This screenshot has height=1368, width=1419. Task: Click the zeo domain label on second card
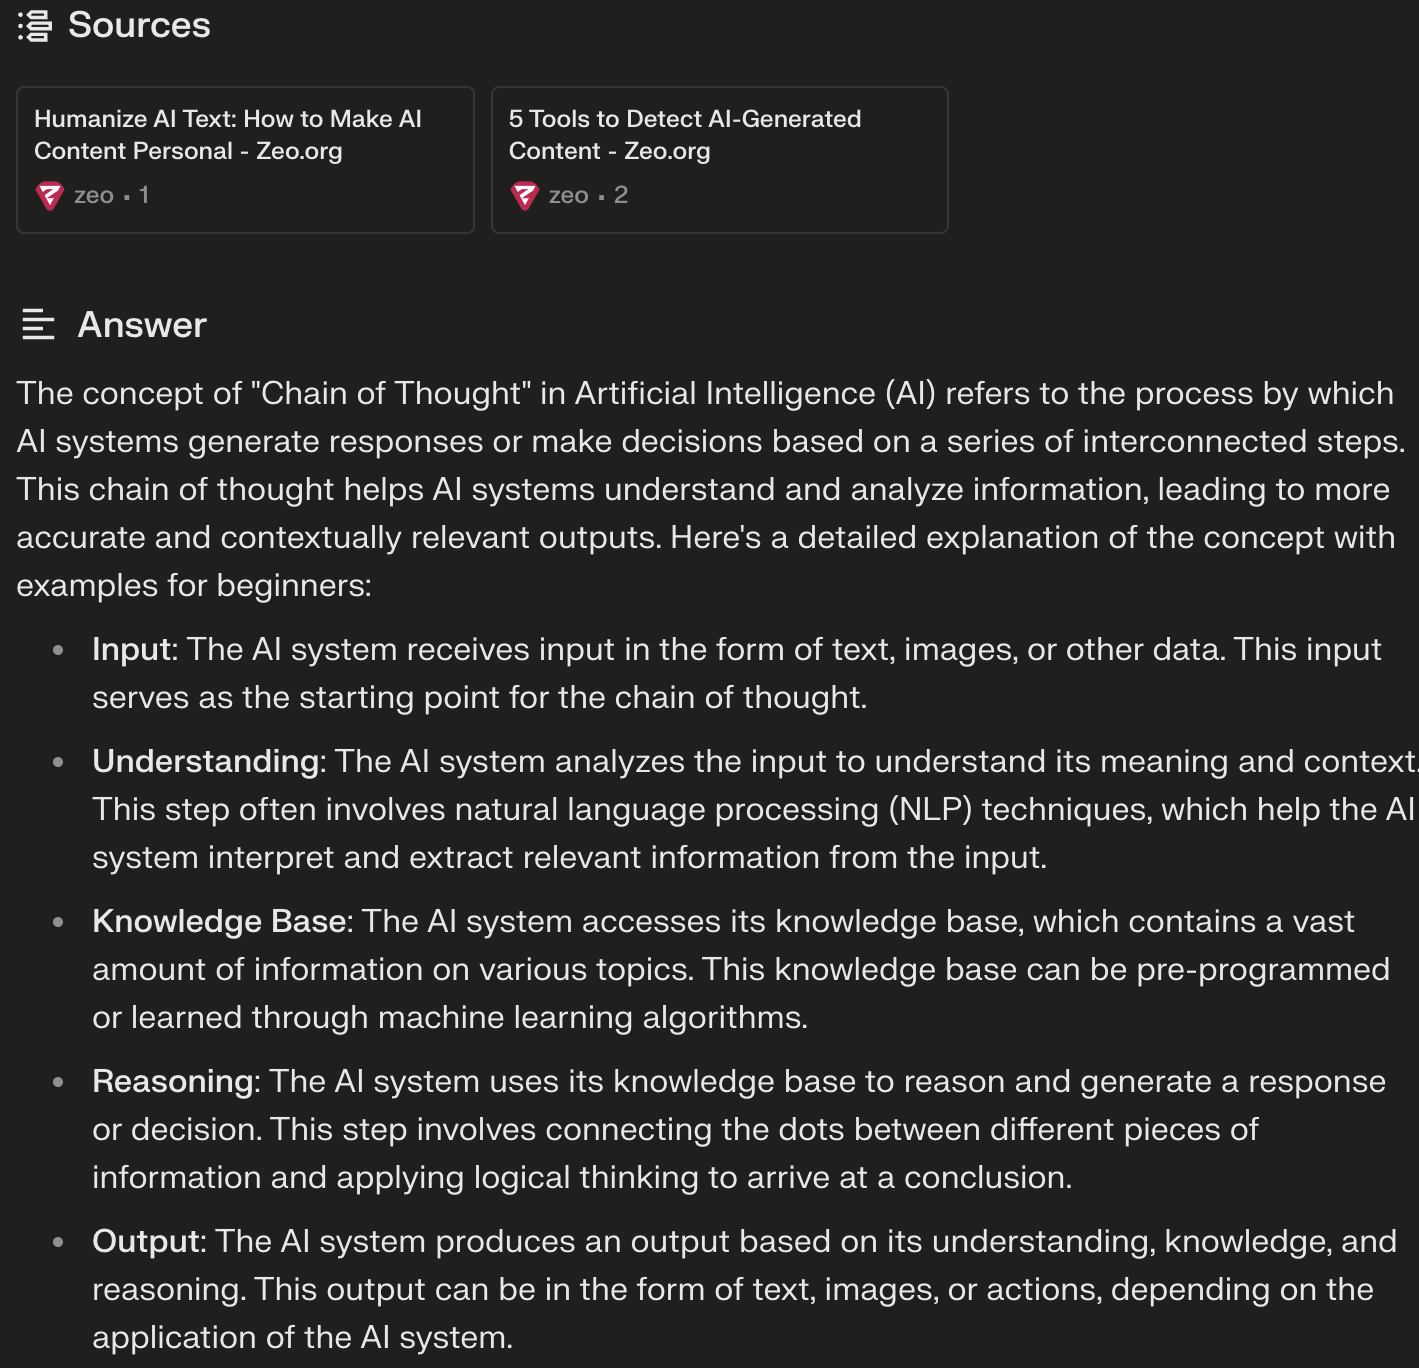pyautogui.click(x=569, y=195)
